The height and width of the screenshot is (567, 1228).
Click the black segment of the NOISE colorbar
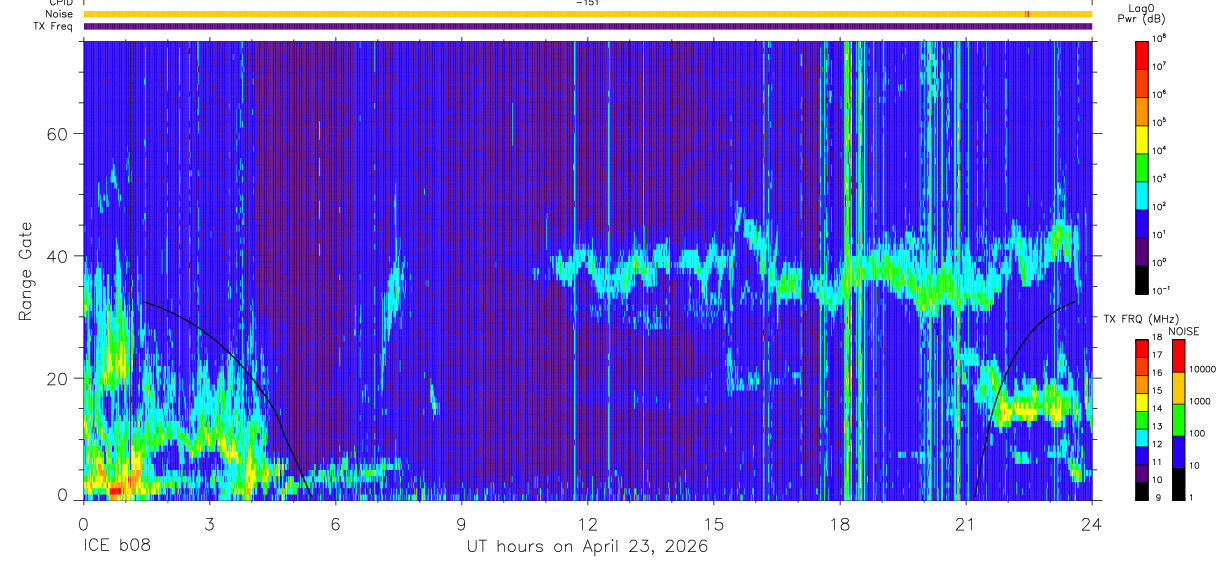1178,484
